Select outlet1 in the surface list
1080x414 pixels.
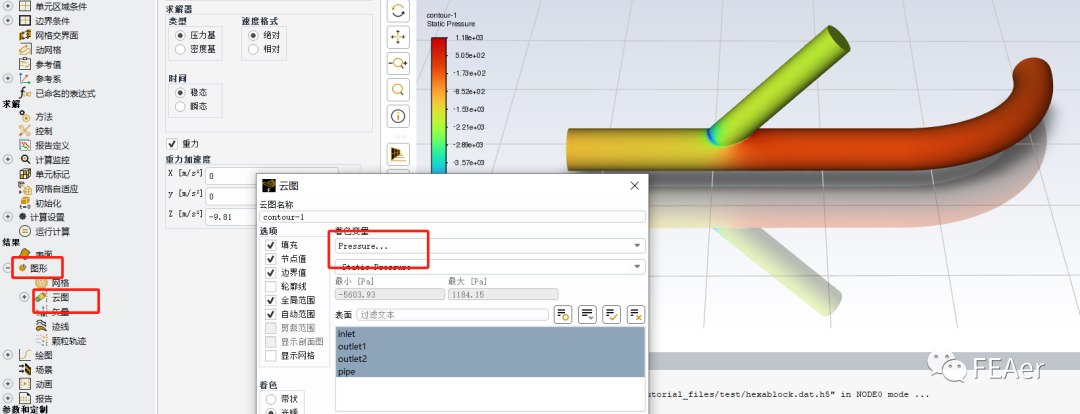pyautogui.click(x=352, y=346)
